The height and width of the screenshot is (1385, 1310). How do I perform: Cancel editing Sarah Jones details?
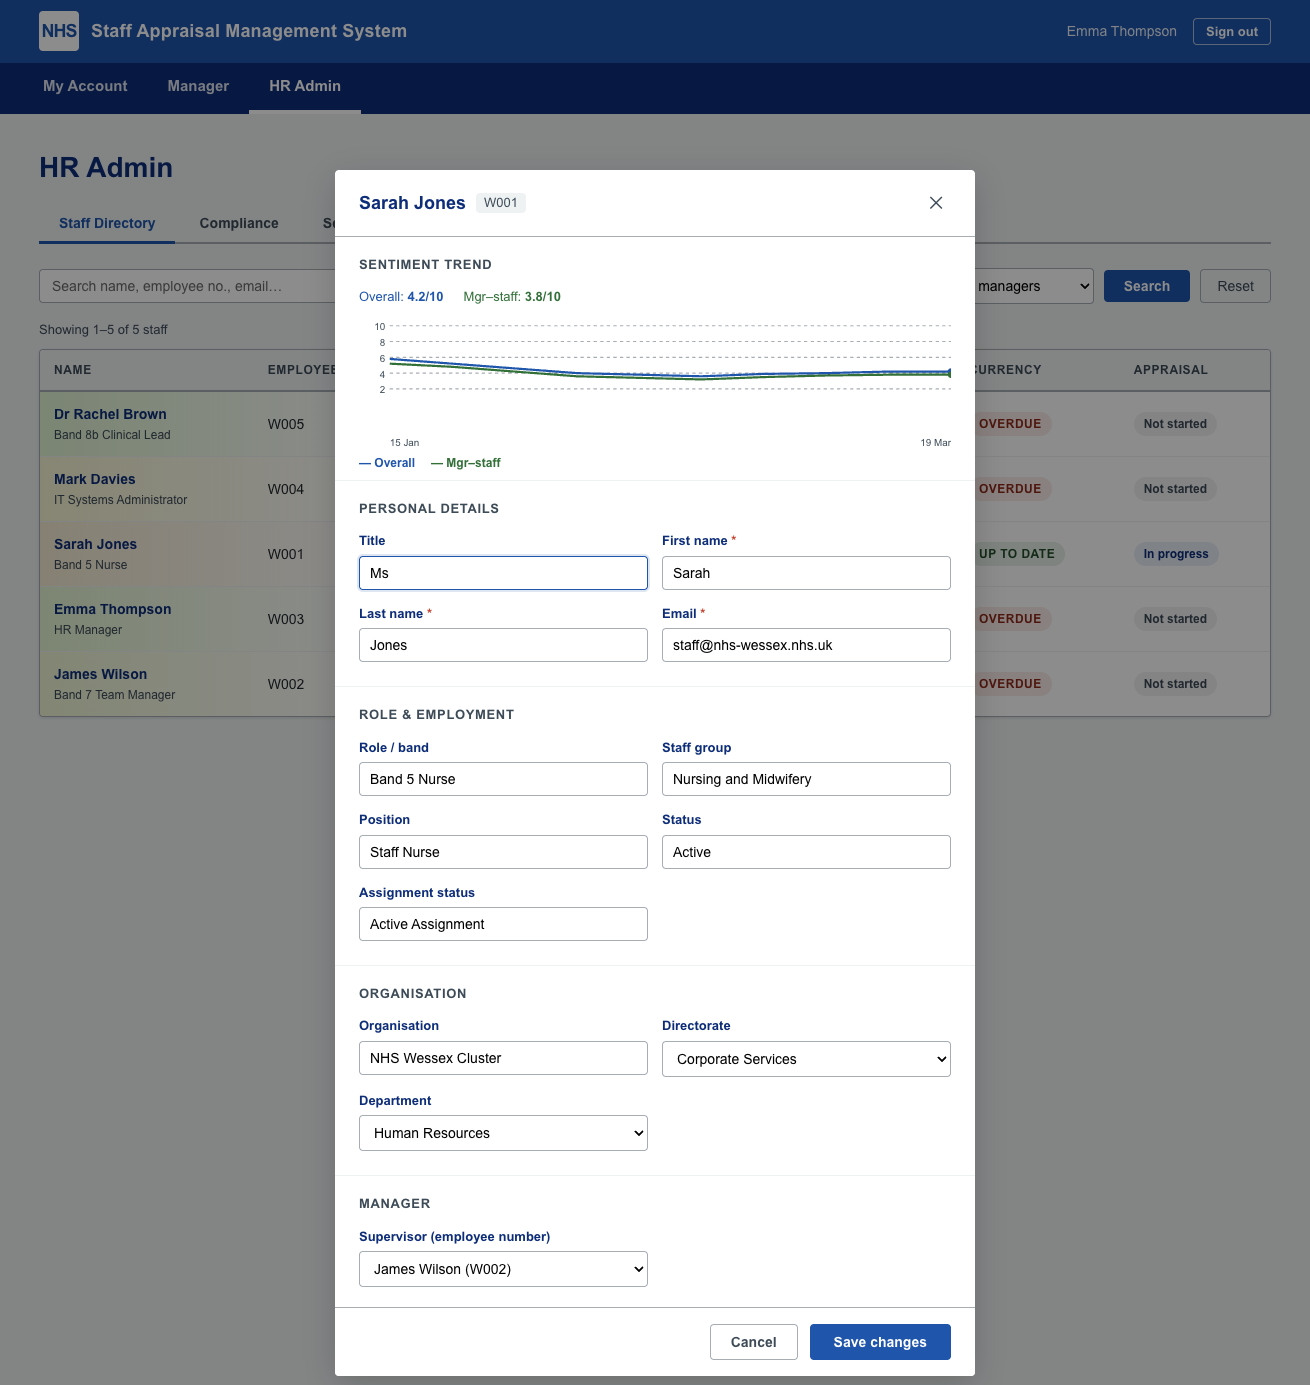(x=753, y=1342)
